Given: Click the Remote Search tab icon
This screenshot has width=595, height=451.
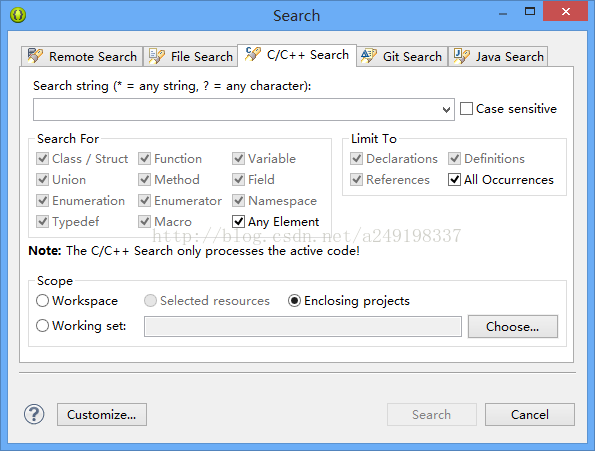Looking at the screenshot, I should click(35, 56).
